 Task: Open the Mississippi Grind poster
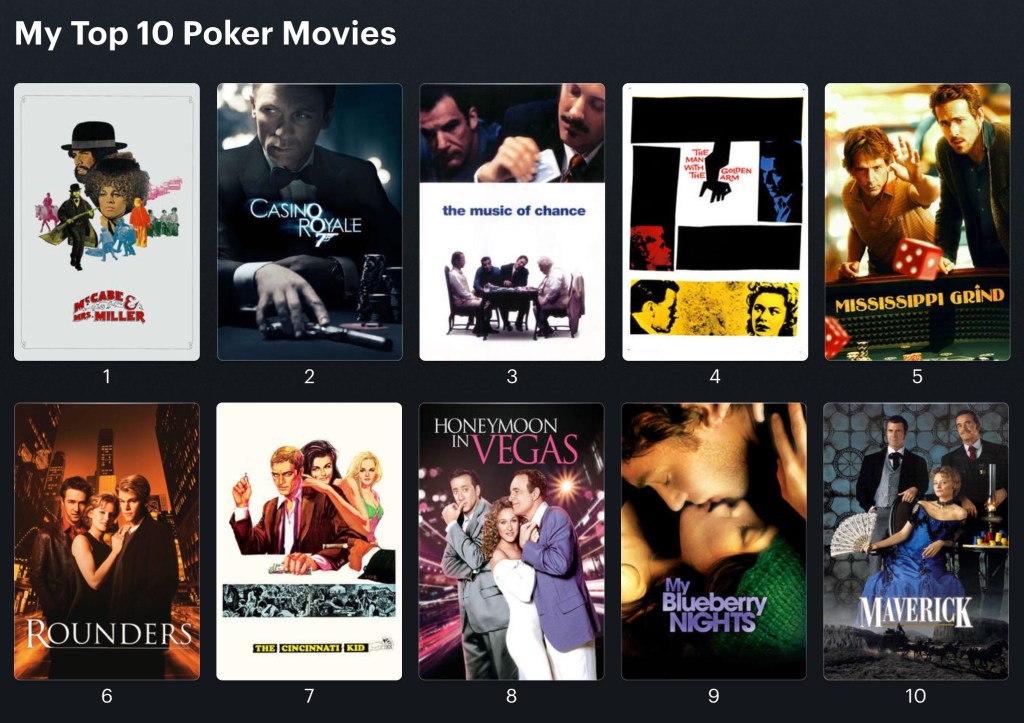click(918, 222)
